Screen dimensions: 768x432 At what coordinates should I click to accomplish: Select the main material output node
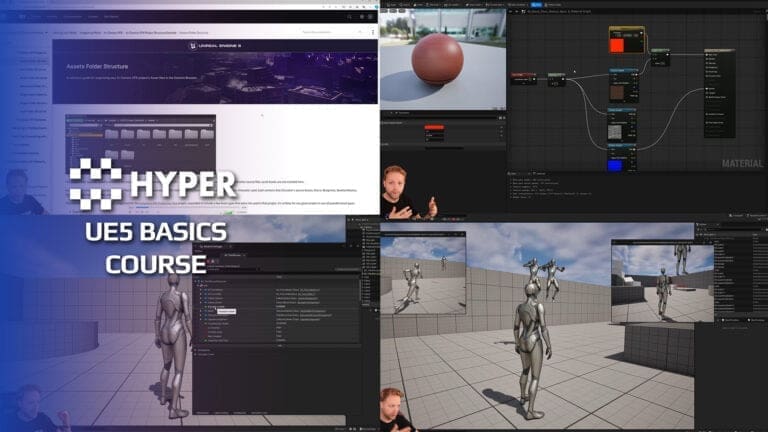coord(720,93)
